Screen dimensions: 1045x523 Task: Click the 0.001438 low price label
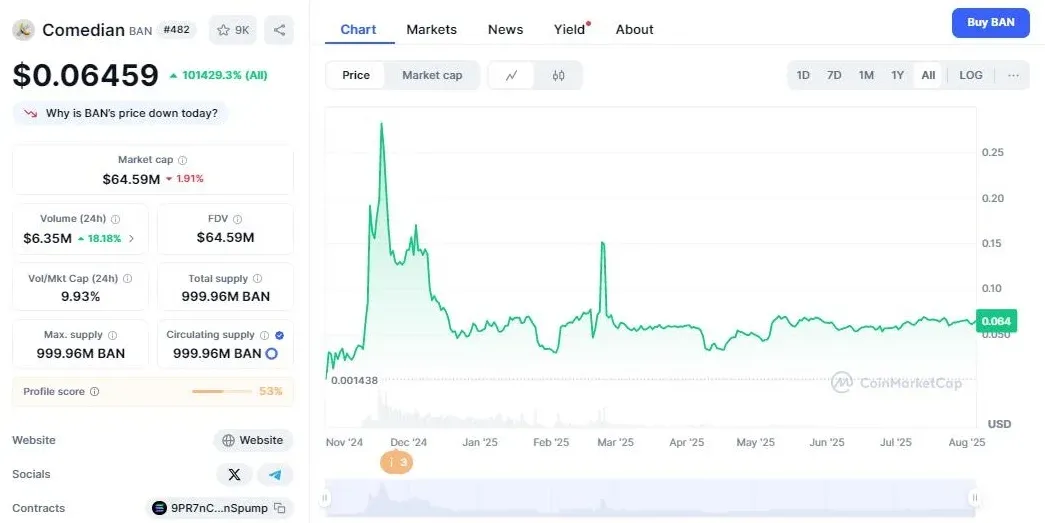coord(355,380)
